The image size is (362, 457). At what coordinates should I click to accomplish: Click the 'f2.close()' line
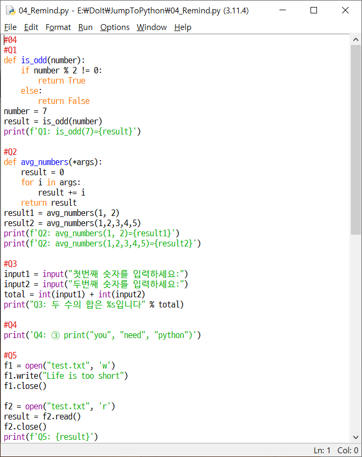coord(25,427)
